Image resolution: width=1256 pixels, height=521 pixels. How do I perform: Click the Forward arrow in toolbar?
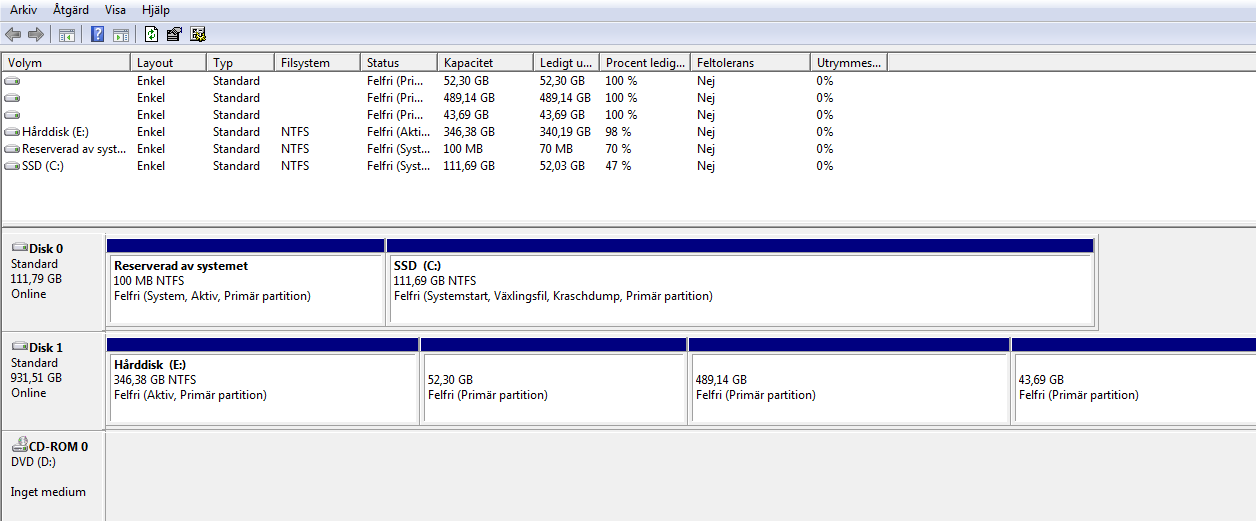pyautogui.click(x=36, y=35)
